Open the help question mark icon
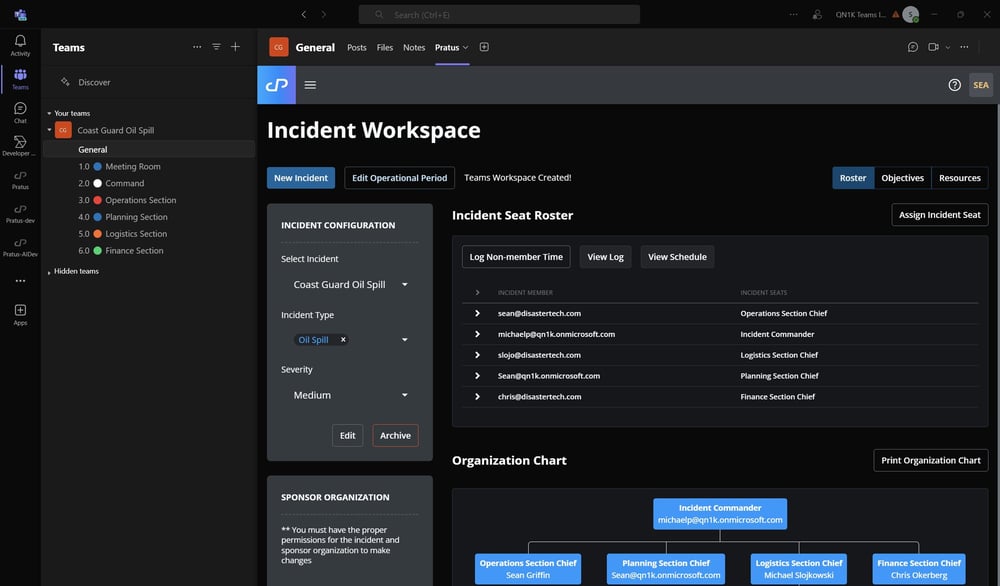 tap(954, 85)
